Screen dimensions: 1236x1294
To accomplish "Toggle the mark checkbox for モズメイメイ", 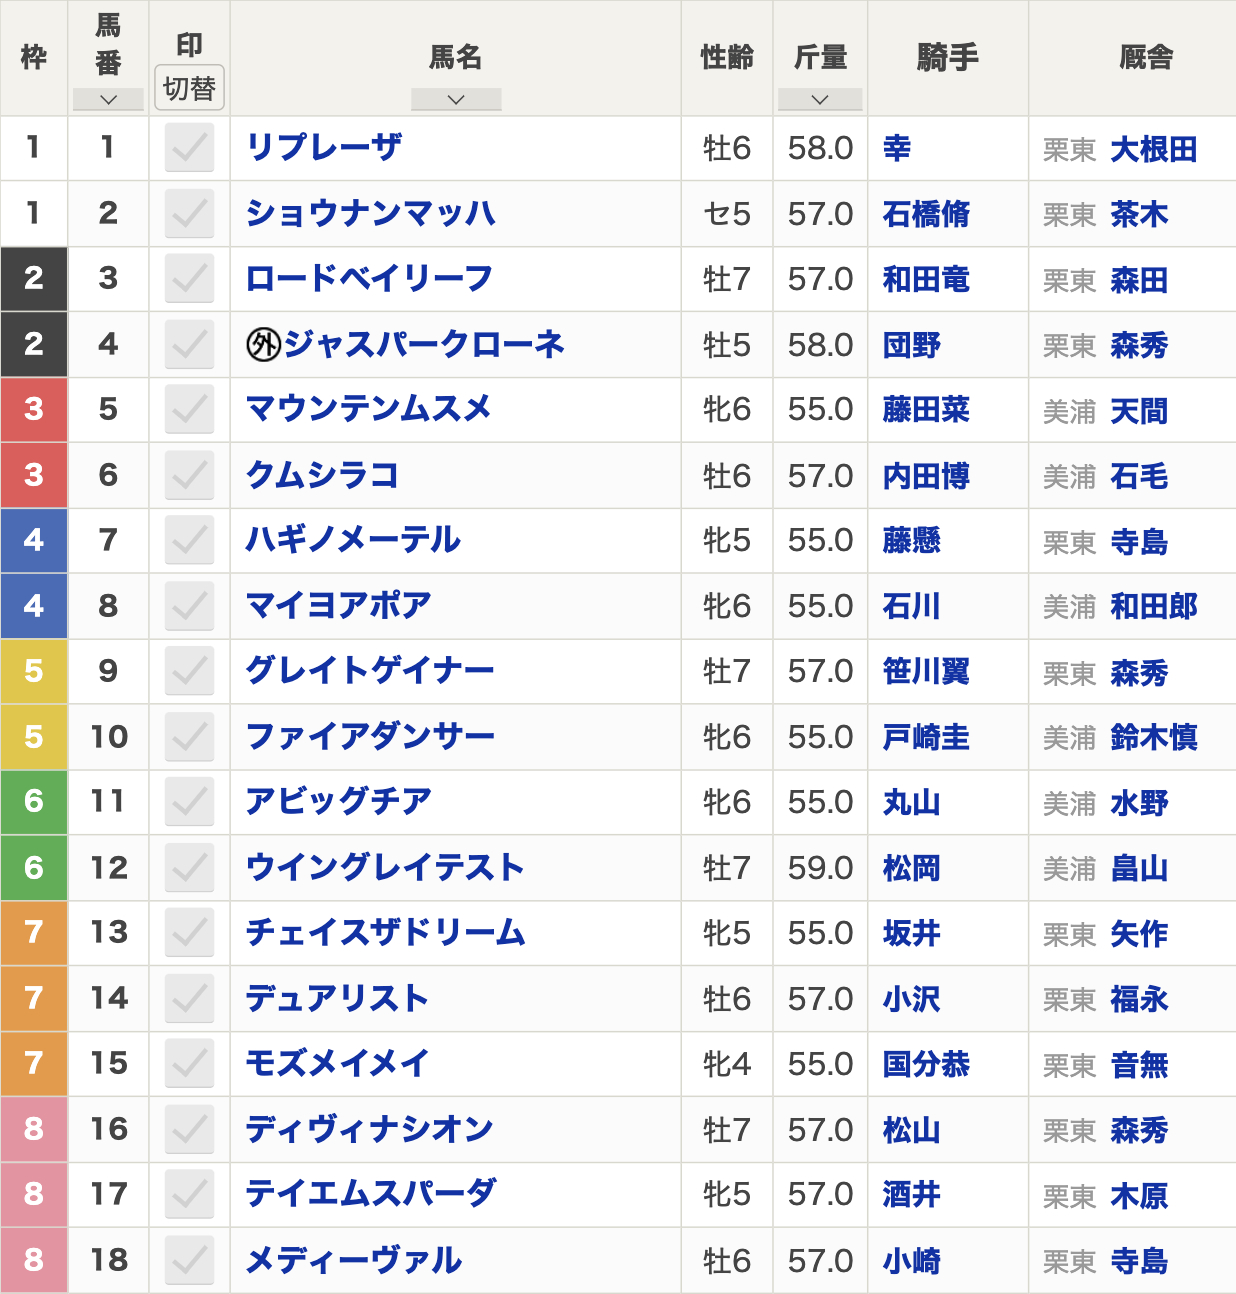I will coord(189,1064).
